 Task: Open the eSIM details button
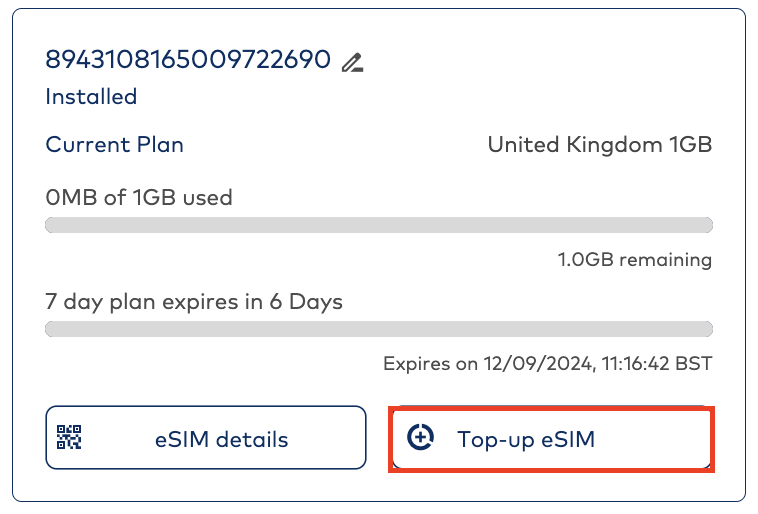click(205, 438)
